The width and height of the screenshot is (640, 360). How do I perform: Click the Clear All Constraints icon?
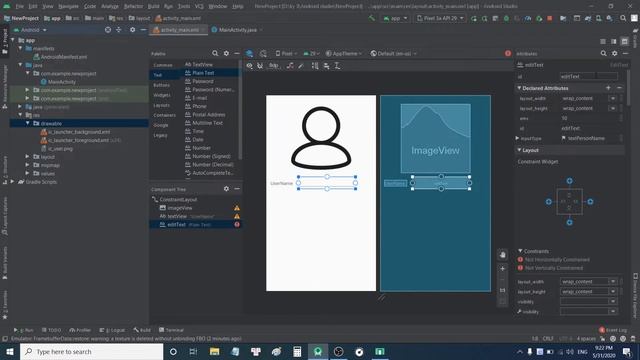click(x=290, y=66)
